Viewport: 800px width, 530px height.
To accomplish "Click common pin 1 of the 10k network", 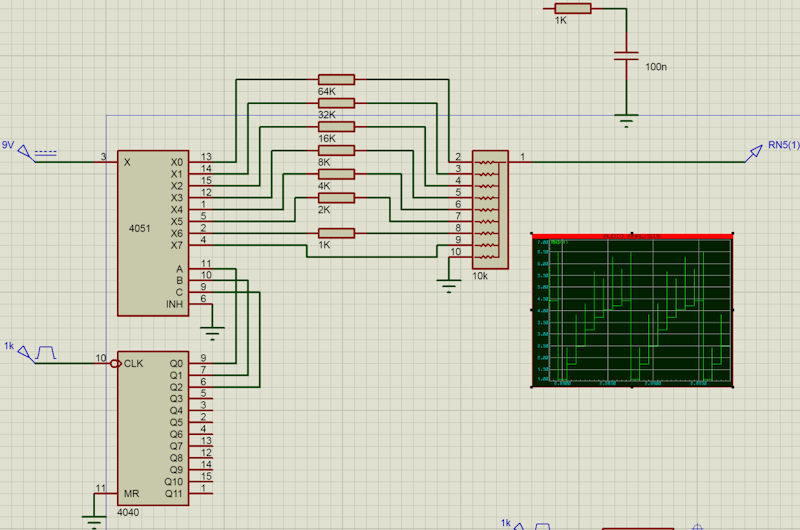I will (x=520, y=162).
